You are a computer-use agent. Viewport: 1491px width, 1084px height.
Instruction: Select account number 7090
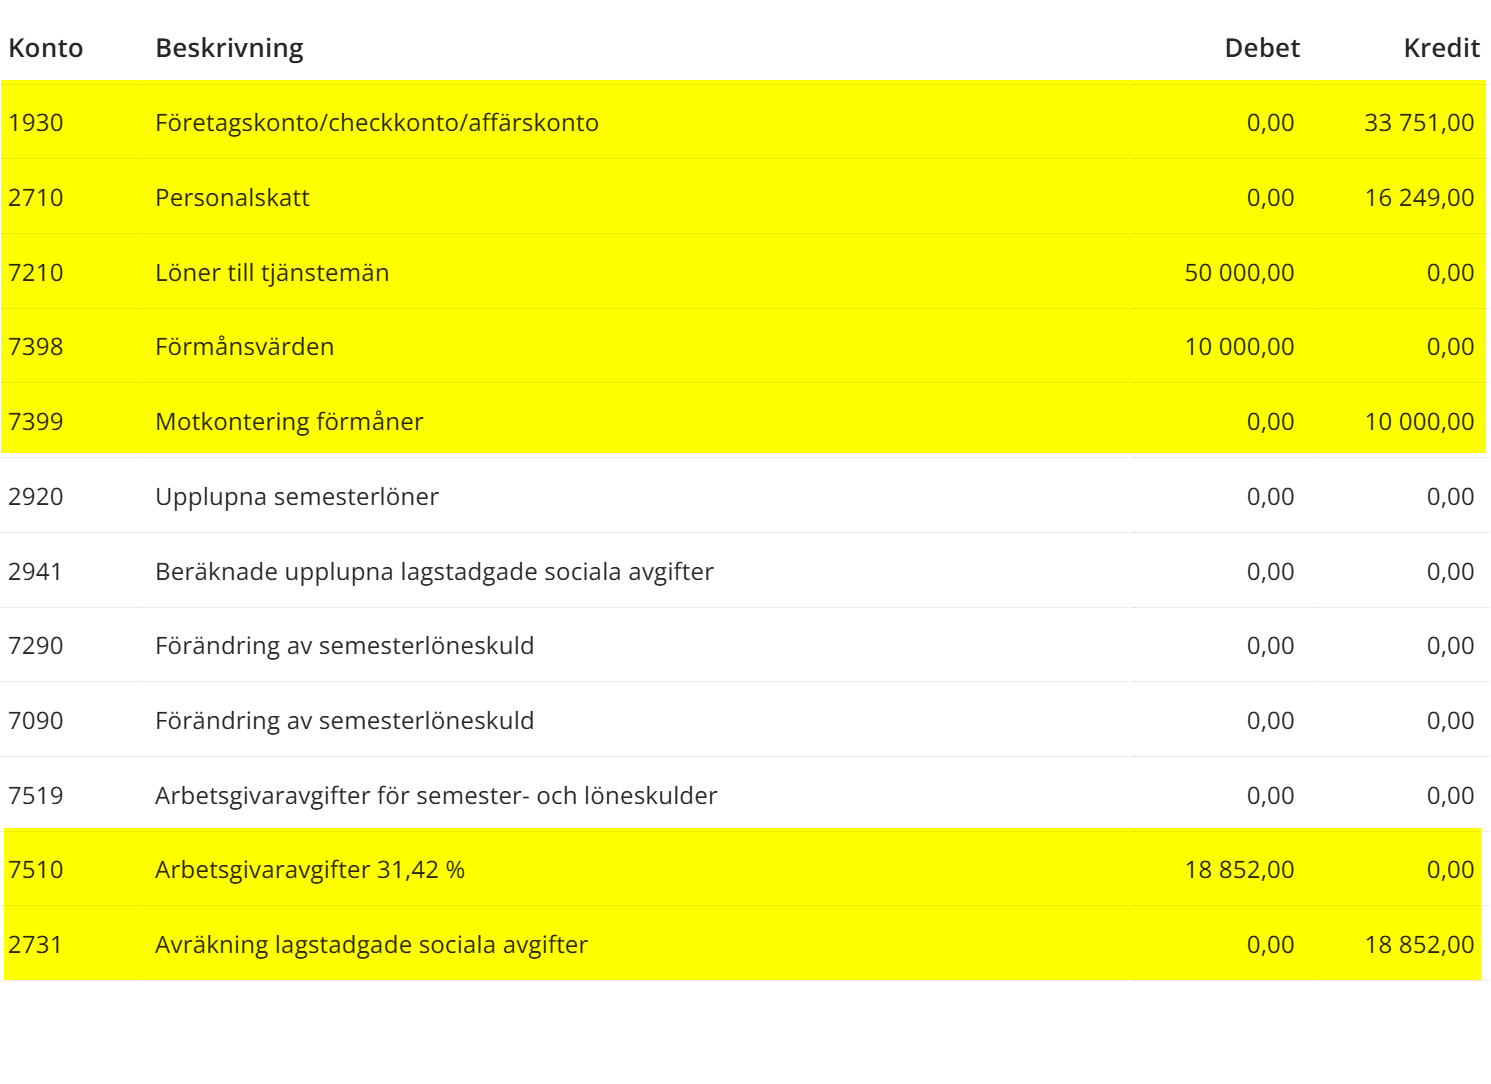point(36,721)
